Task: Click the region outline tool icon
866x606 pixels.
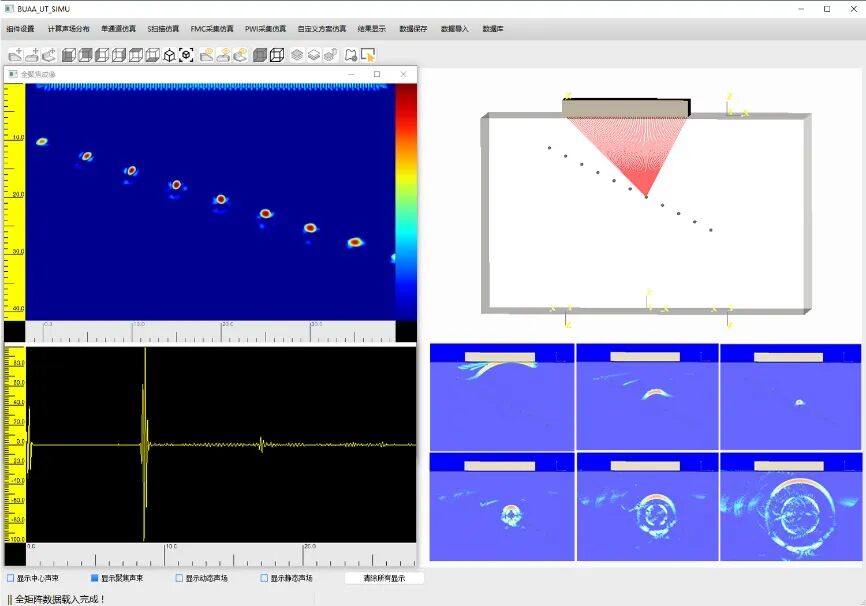Action: point(351,55)
